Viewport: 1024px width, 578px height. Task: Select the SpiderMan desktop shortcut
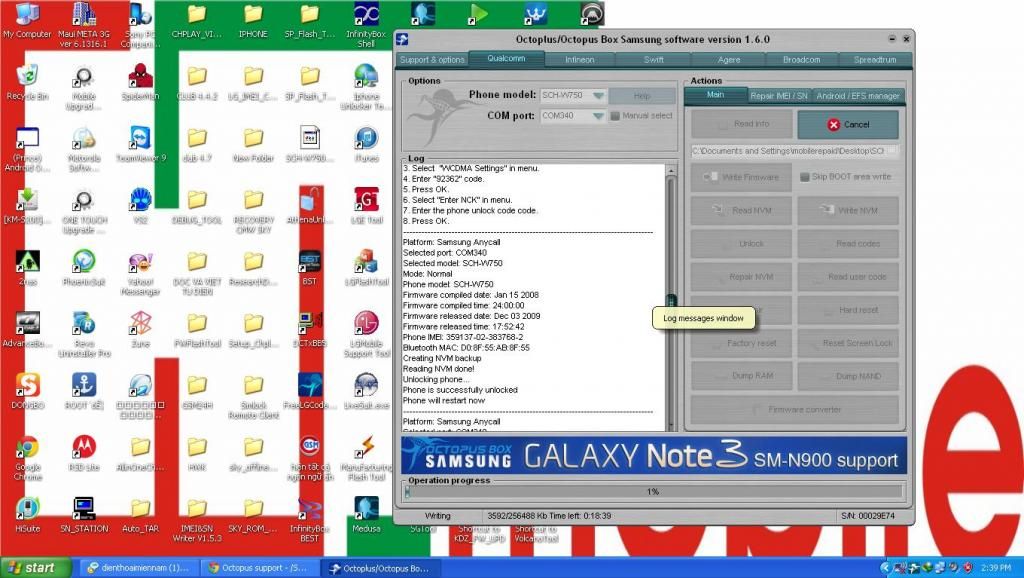(140, 82)
